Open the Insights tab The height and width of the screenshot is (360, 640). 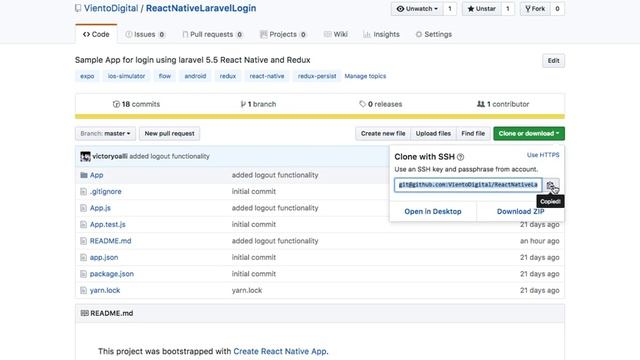click(x=381, y=34)
